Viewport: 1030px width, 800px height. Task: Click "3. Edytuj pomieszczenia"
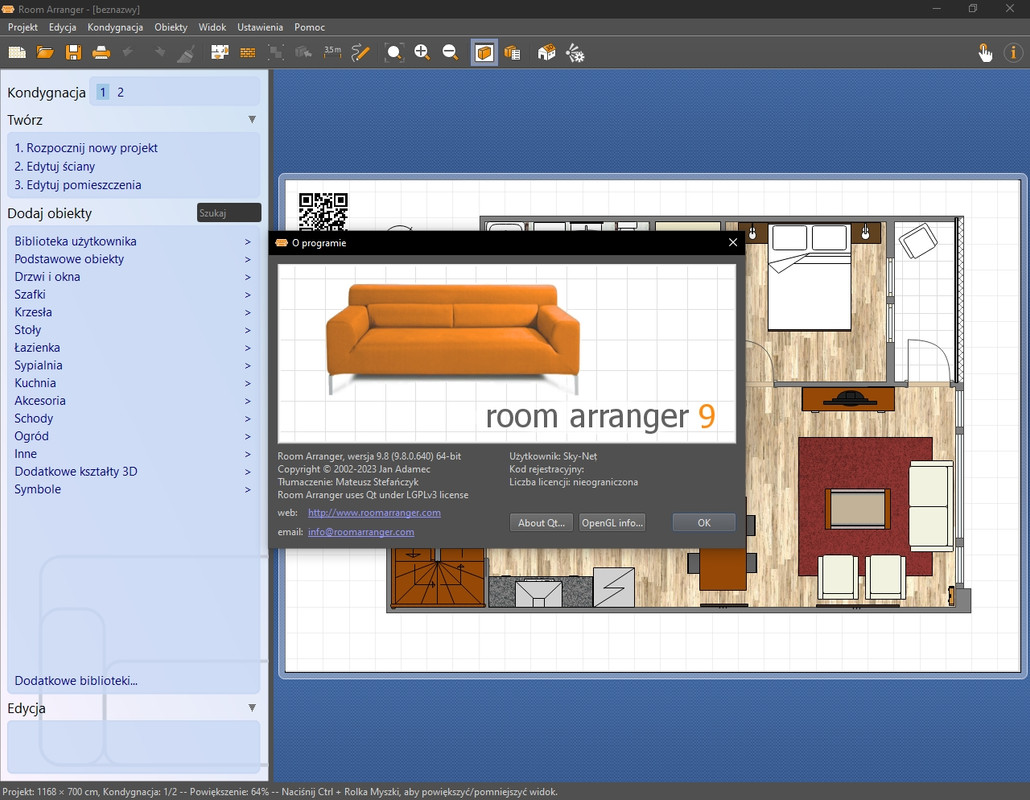coord(78,185)
